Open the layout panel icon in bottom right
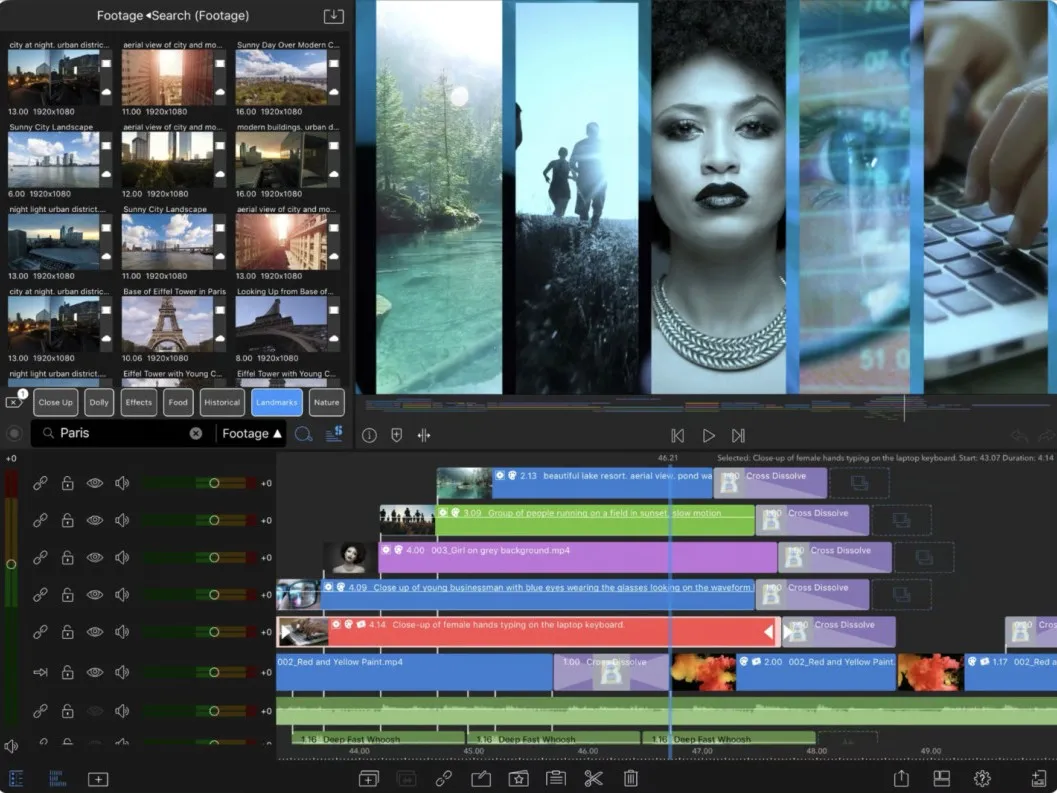 (942, 778)
